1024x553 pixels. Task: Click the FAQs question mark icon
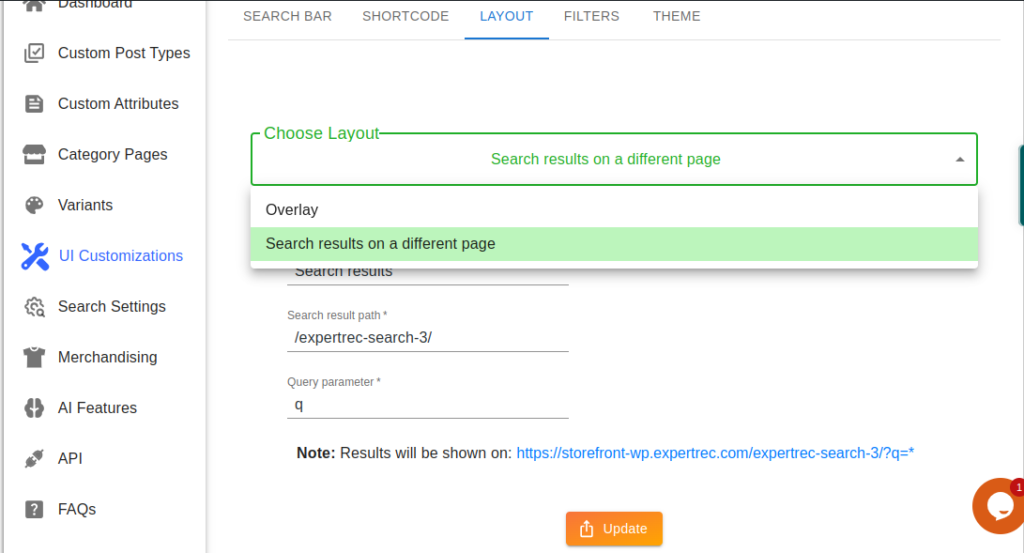point(34,509)
